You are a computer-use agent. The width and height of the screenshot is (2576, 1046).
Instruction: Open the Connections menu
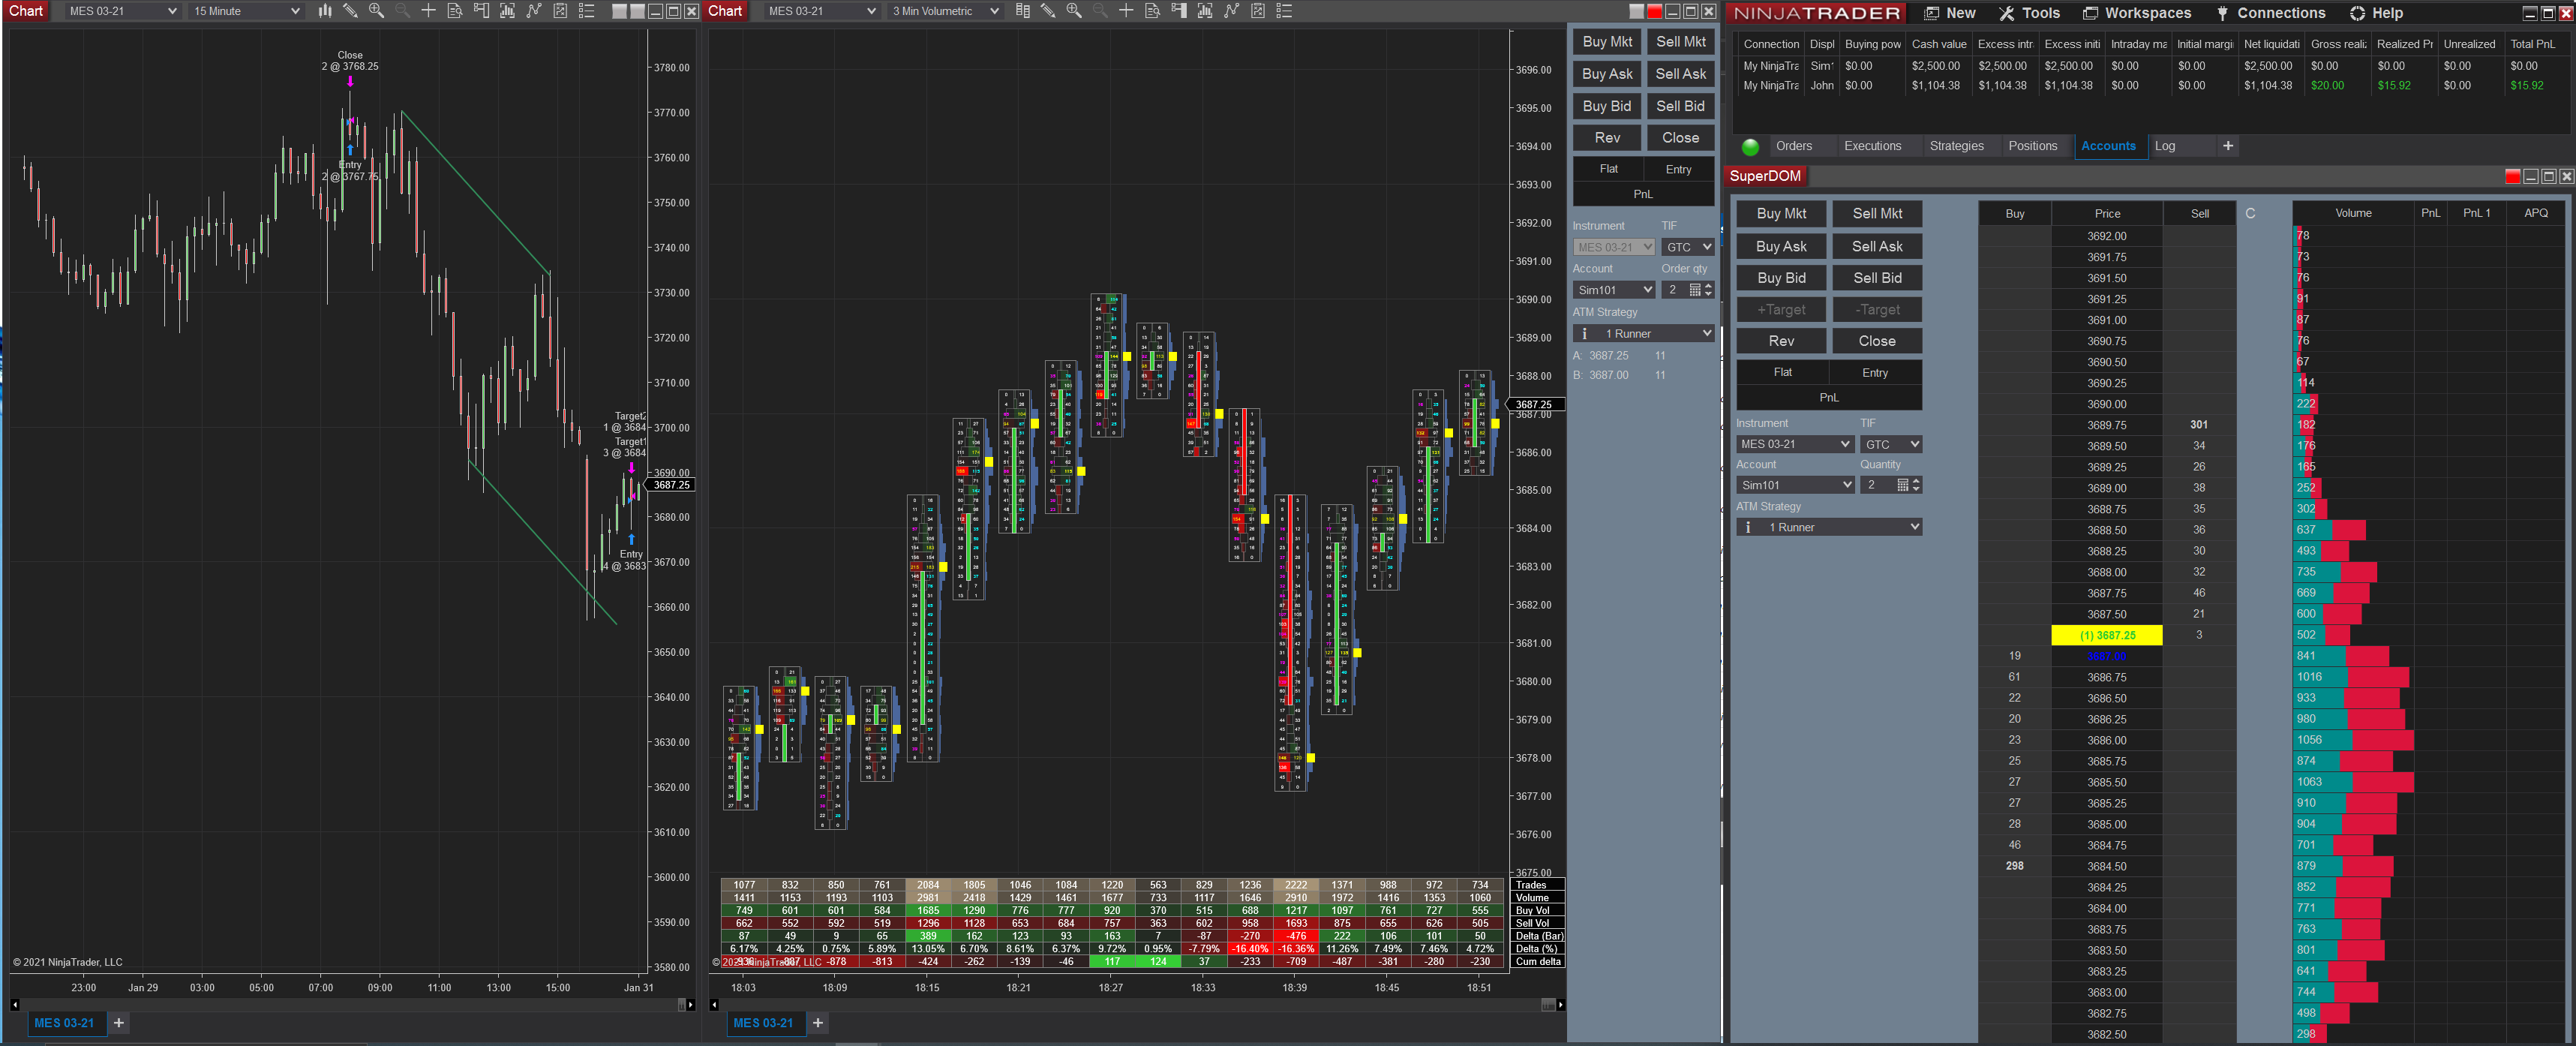(2272, 13)
